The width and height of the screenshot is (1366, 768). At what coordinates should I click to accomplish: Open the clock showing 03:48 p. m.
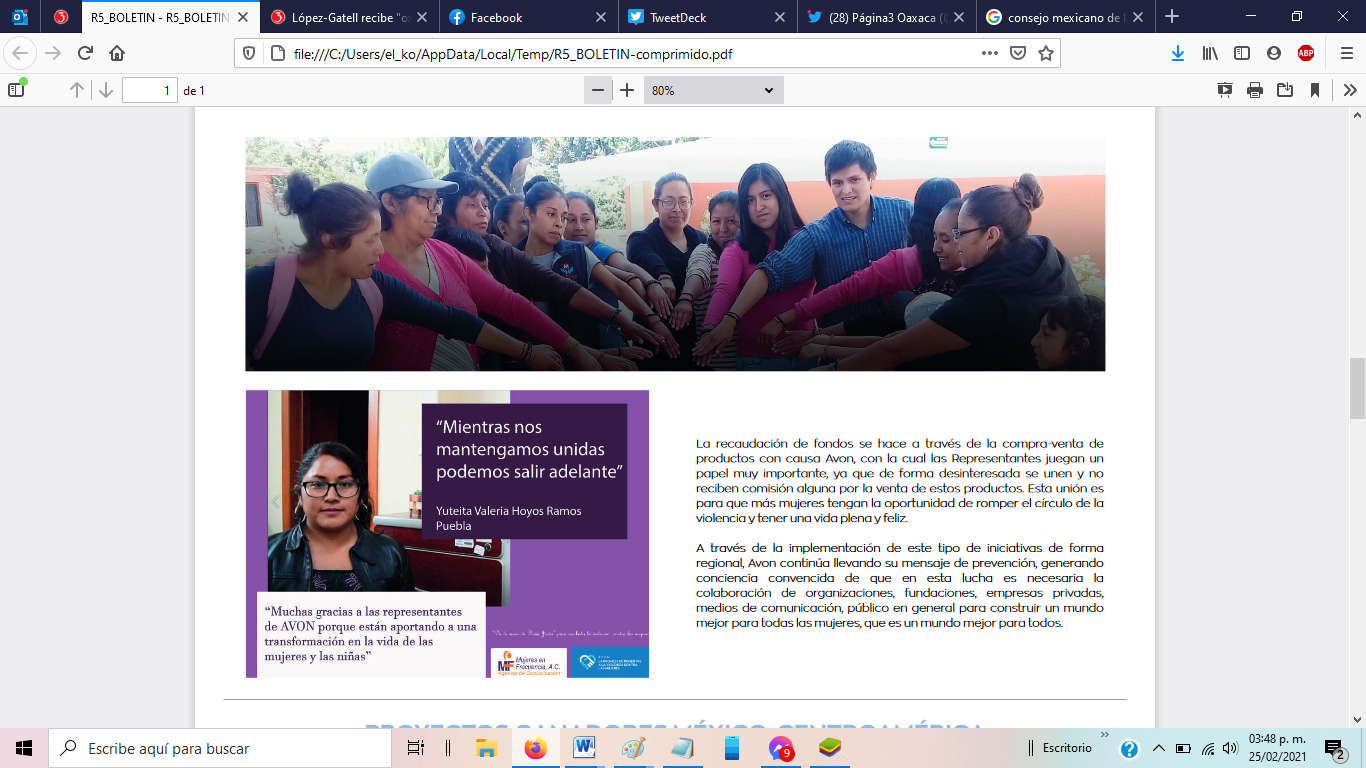click(1277, 748)
